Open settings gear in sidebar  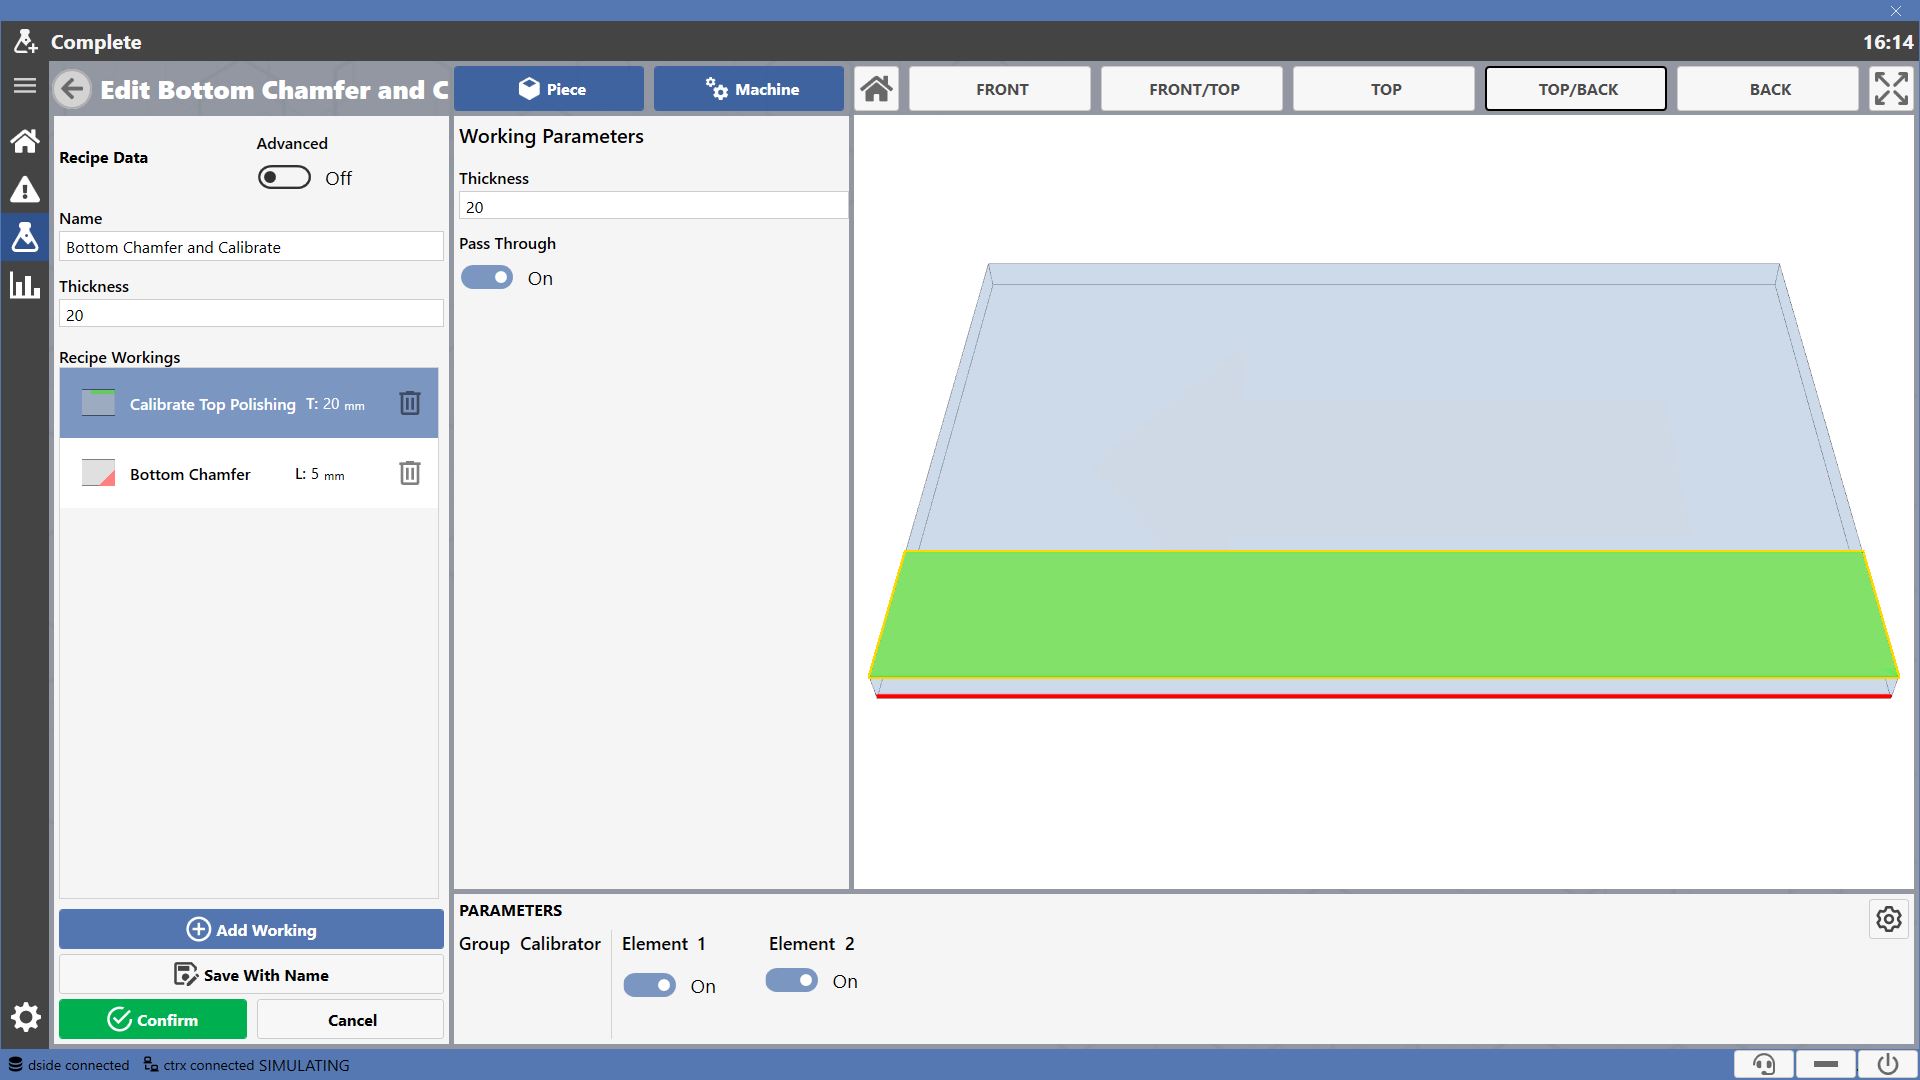pos(25,1018)
